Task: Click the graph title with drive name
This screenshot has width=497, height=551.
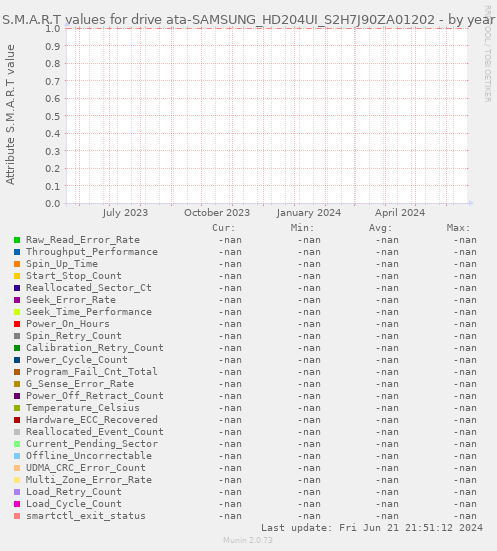Action: coord(248,20)
